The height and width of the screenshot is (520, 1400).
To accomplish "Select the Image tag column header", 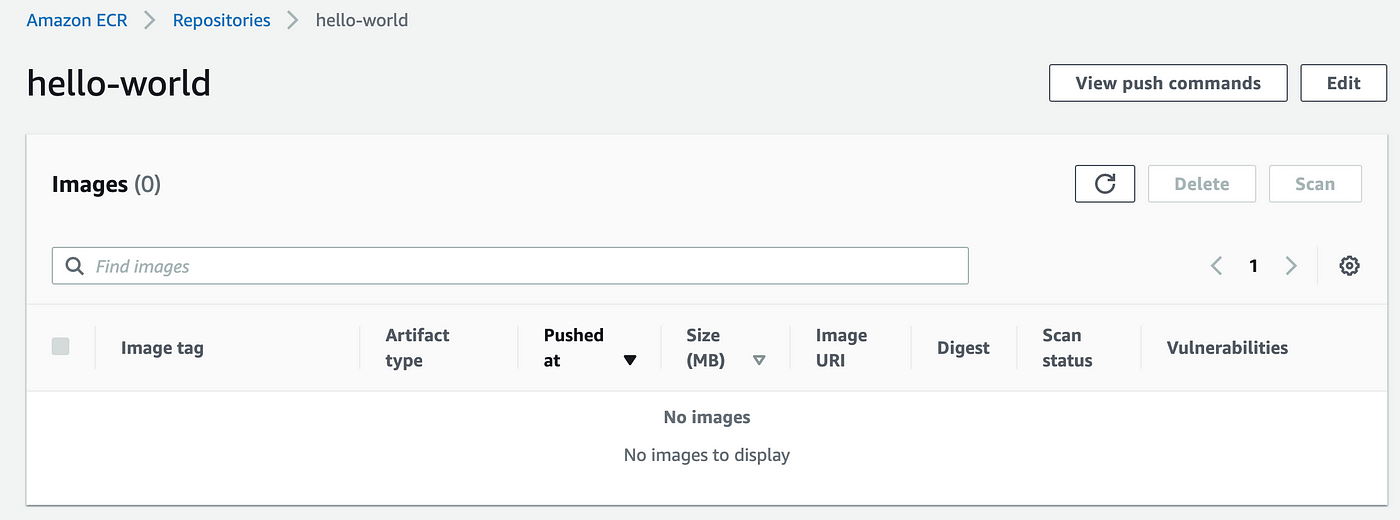I will [x=162, y=348].
